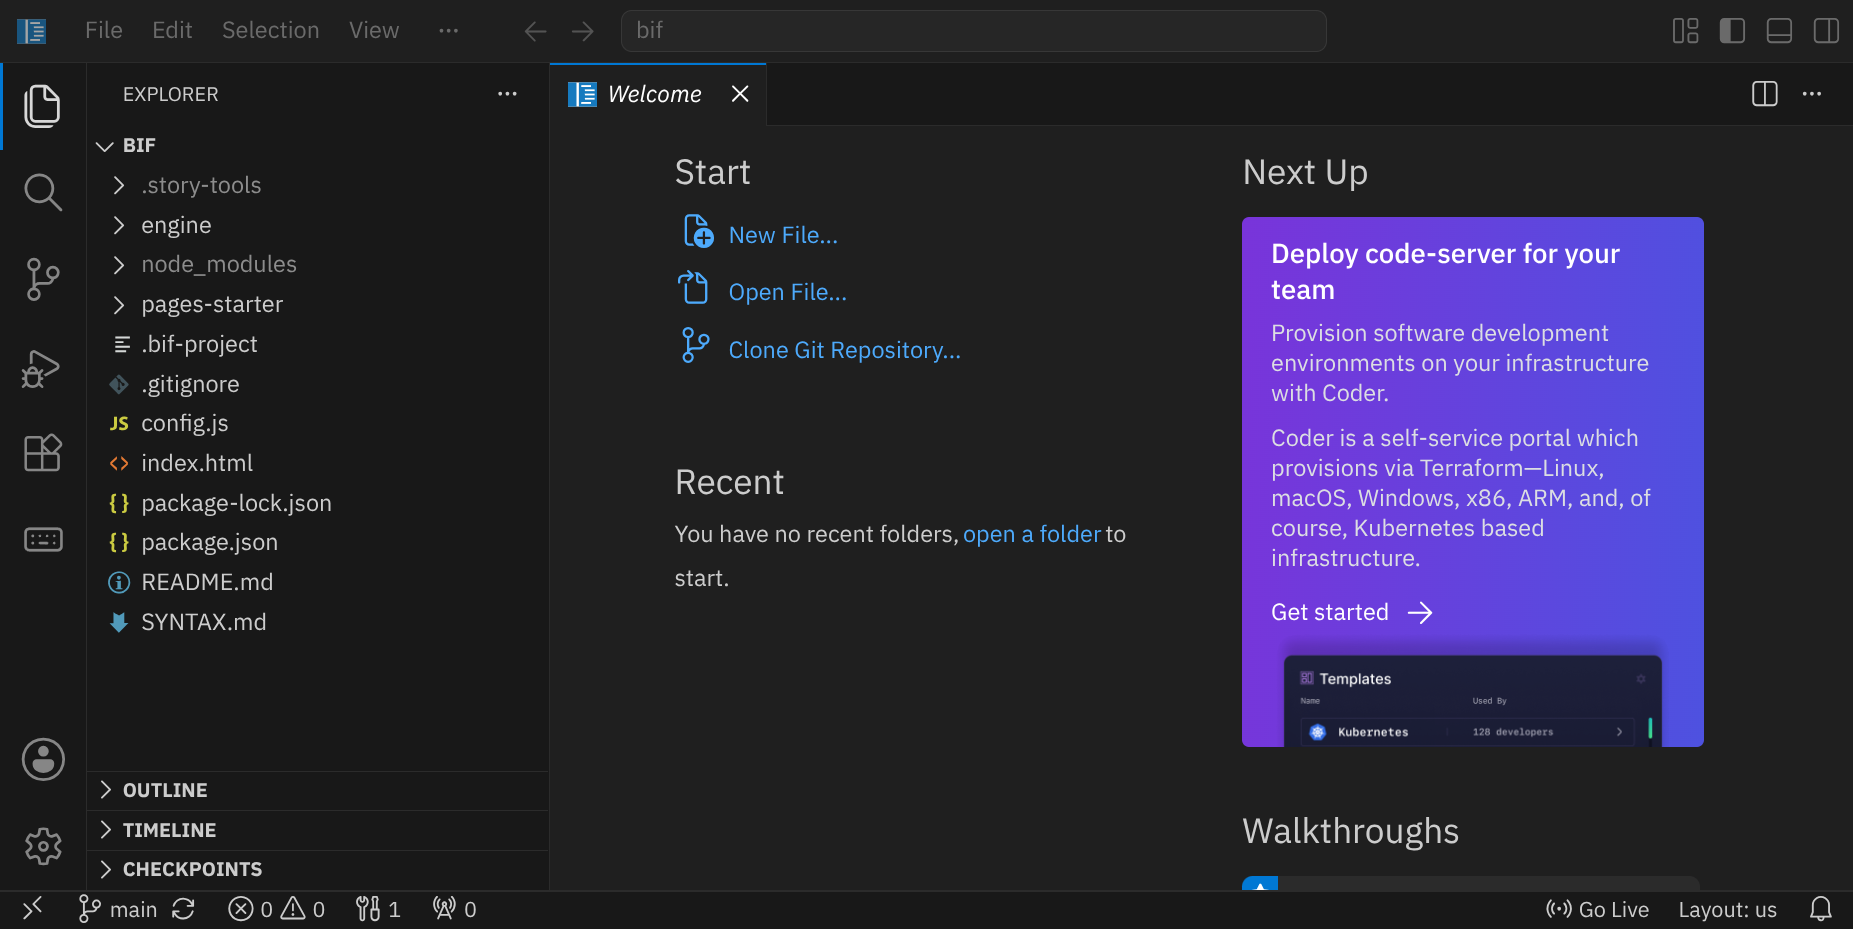Click the radio tower status showing 0
This screenshot has width=1853, height=929.
pyautogui.click(x=454, y=909)
